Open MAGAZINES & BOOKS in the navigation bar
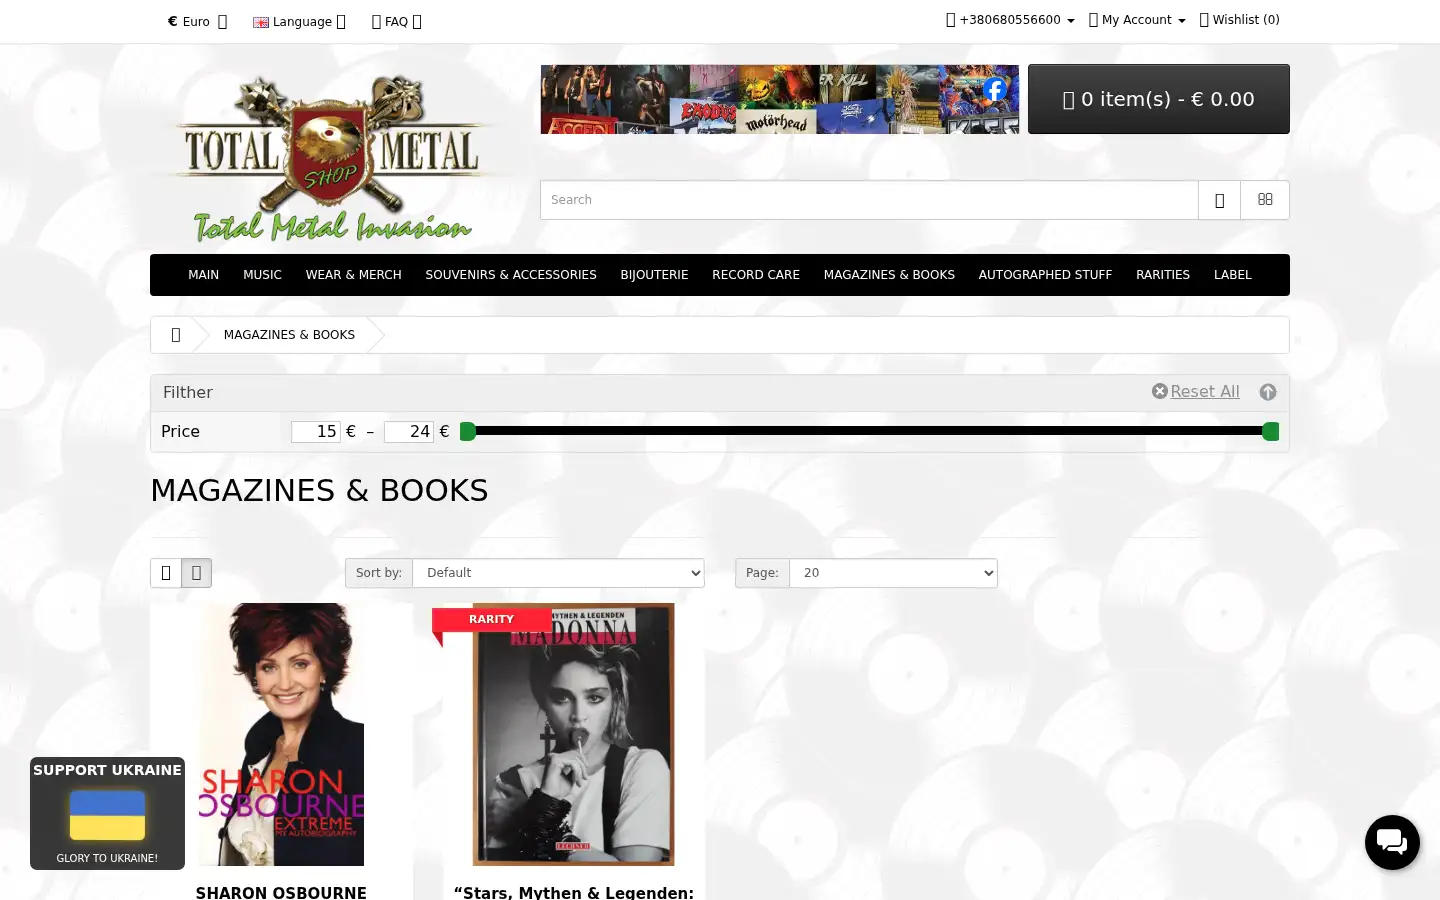Viewport: 1440px width, 900px height. 889,275
